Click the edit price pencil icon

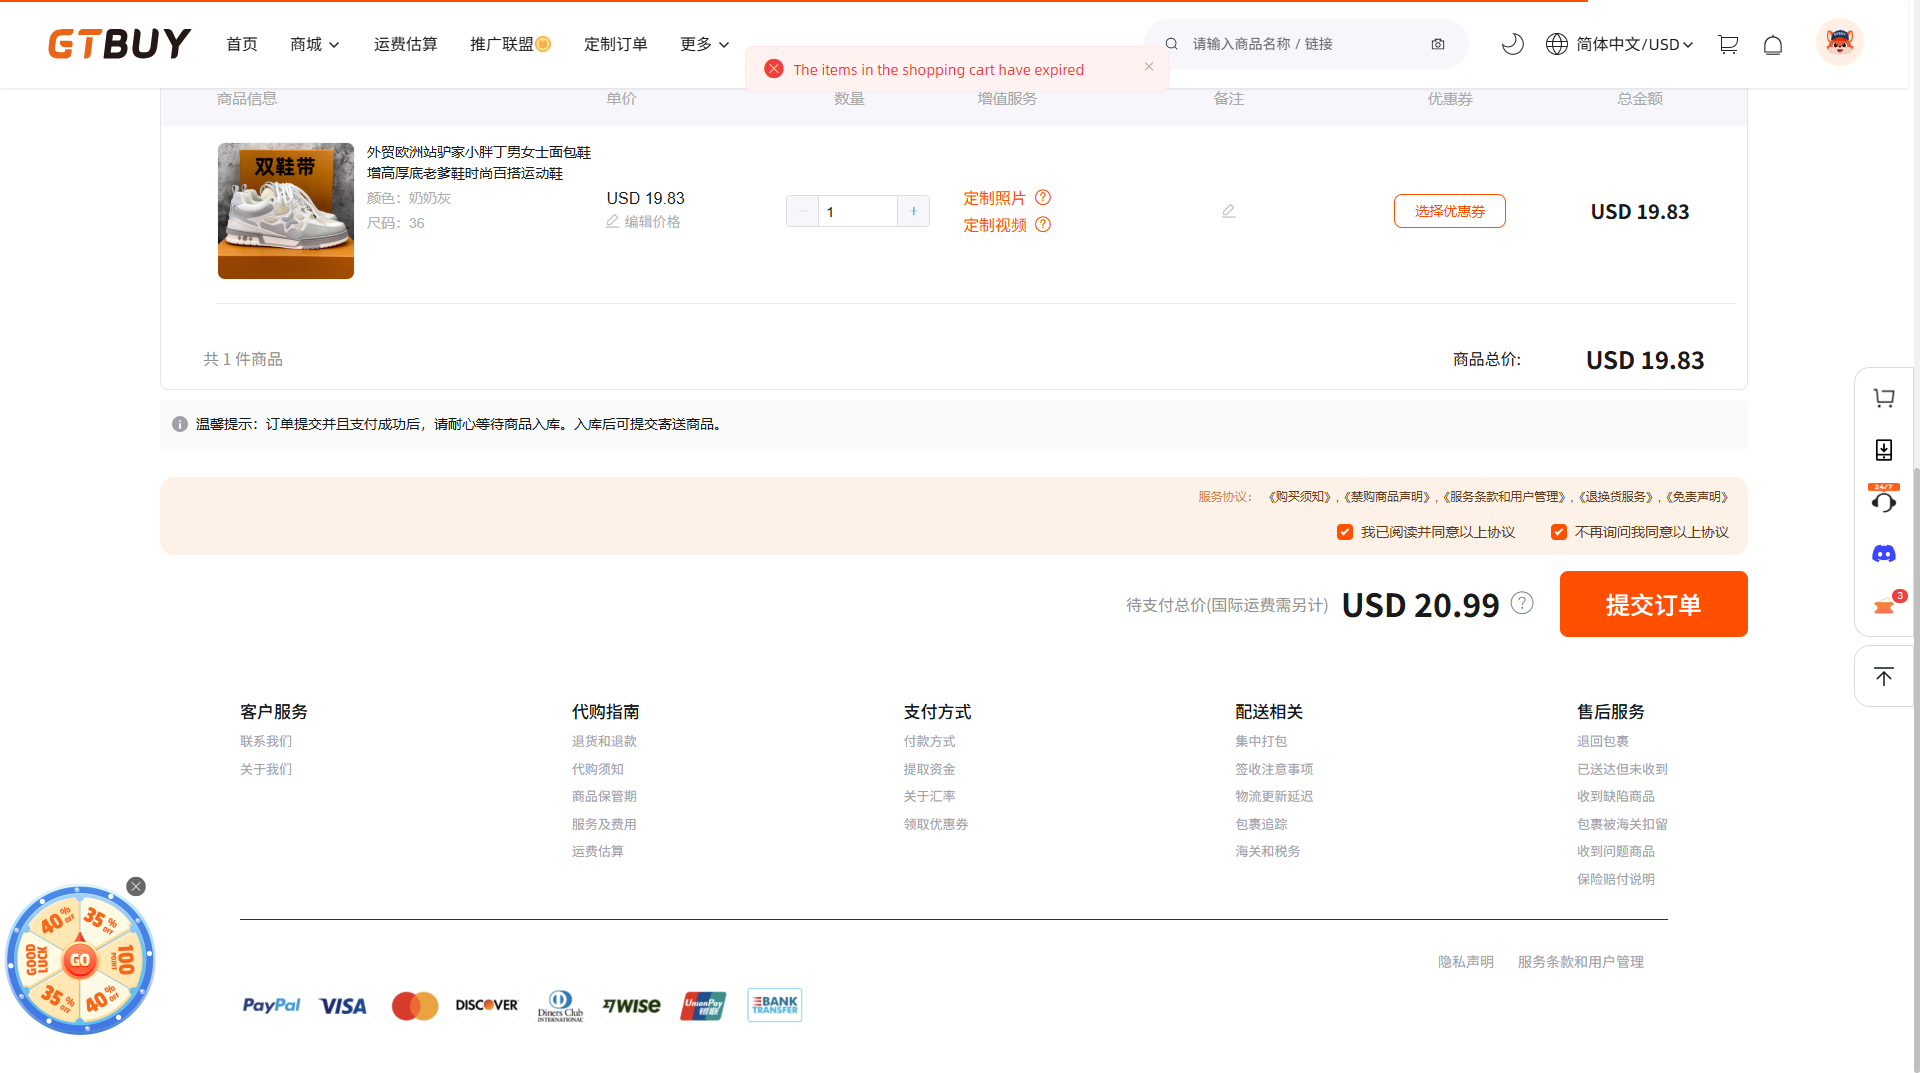coord(612,221)
